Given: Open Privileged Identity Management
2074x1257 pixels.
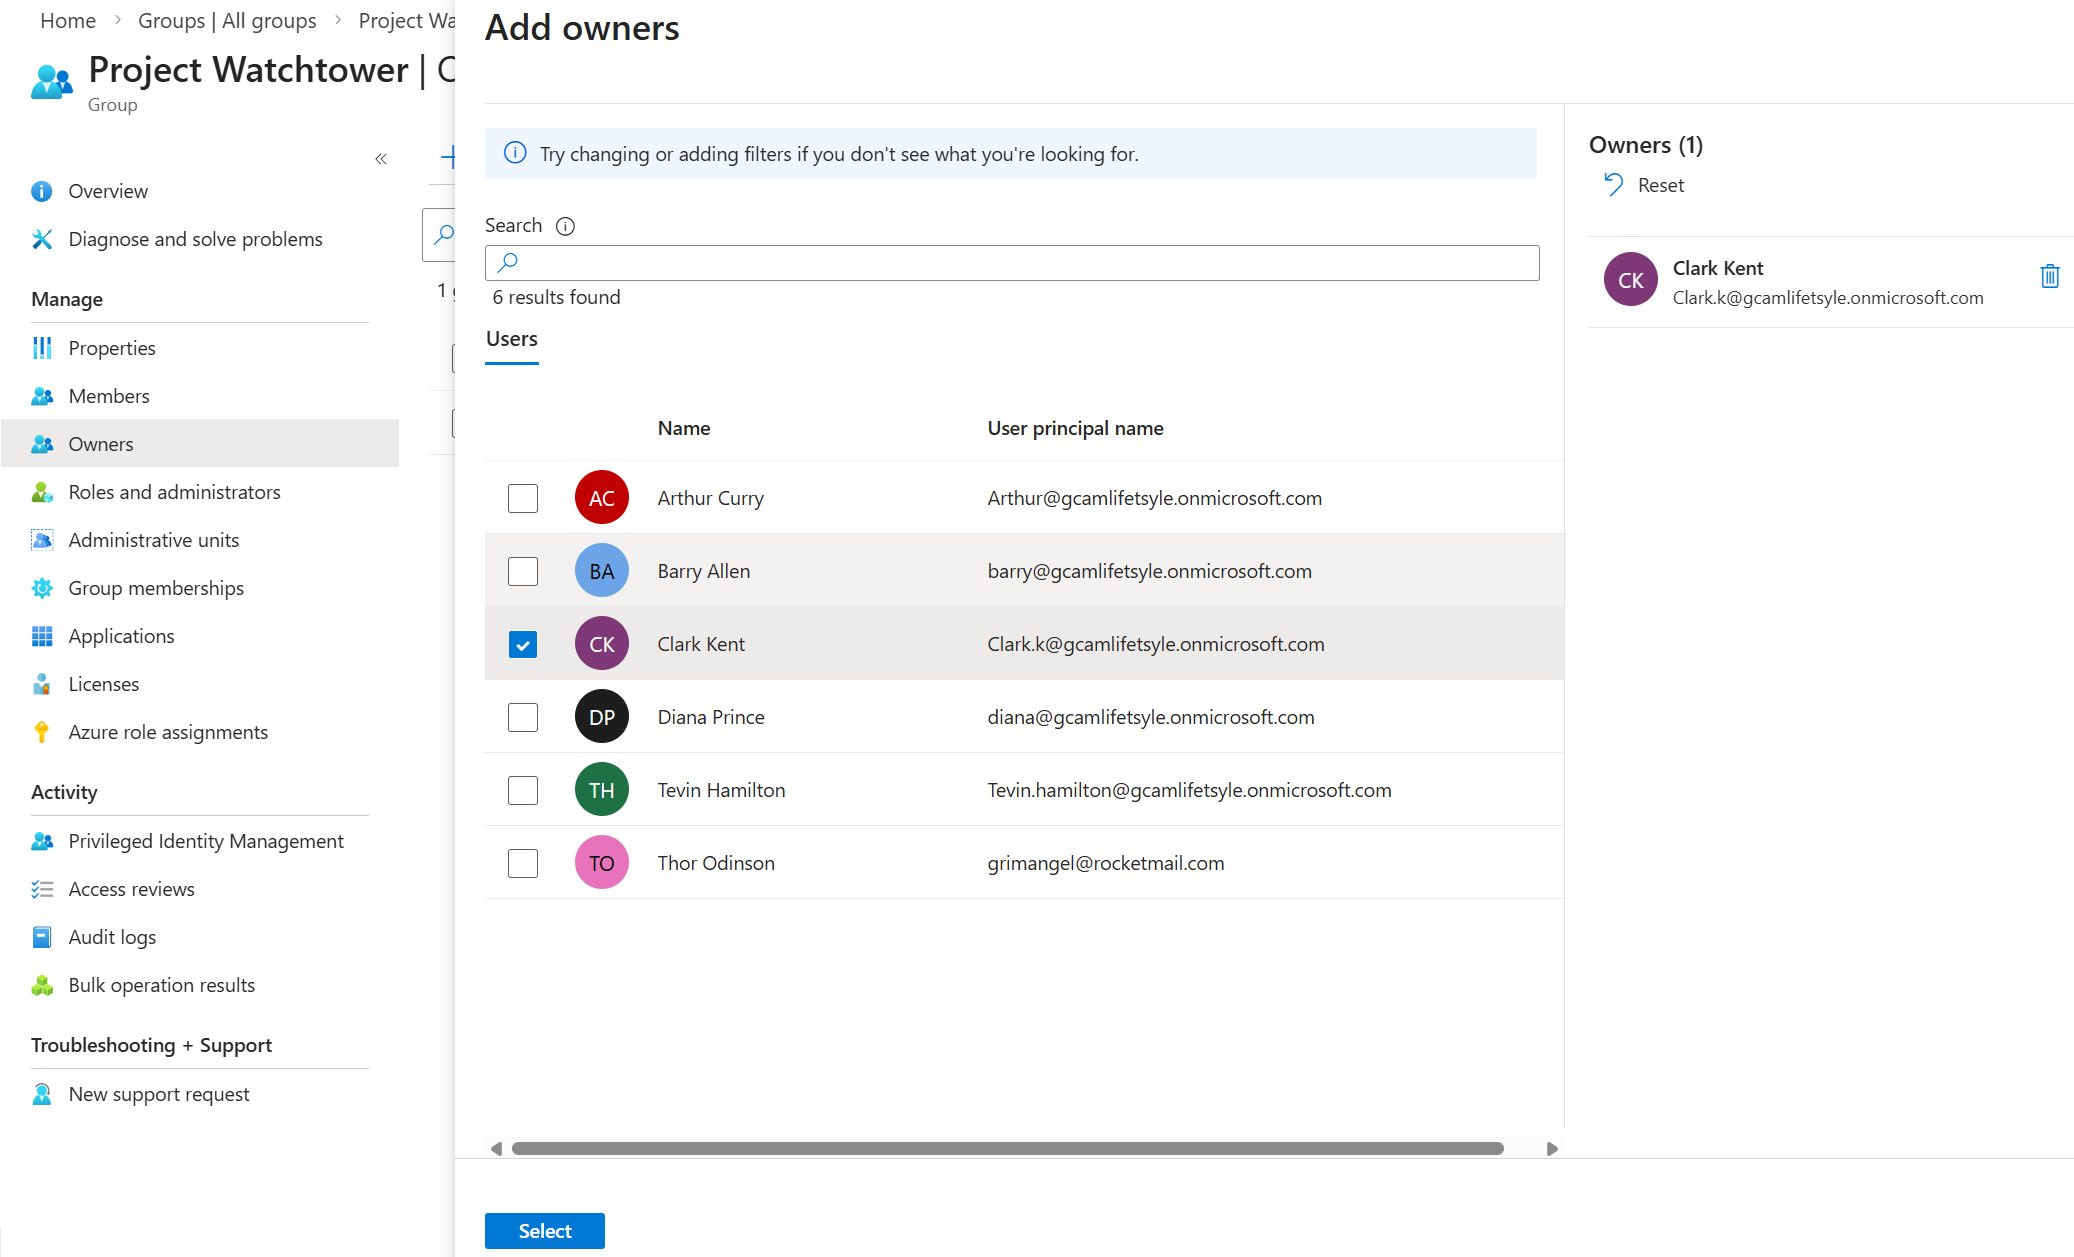Looking at the screenshot, I should 205,841.
